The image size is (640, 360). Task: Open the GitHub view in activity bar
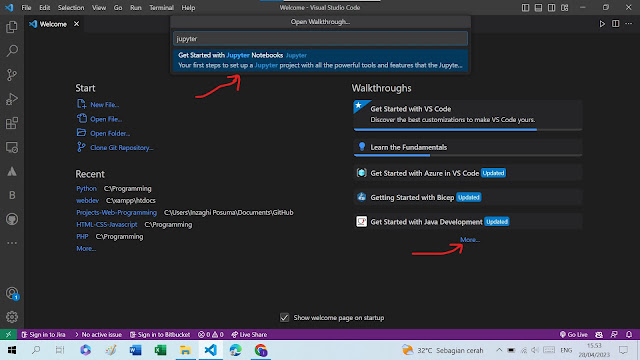[x=12, y=219]
